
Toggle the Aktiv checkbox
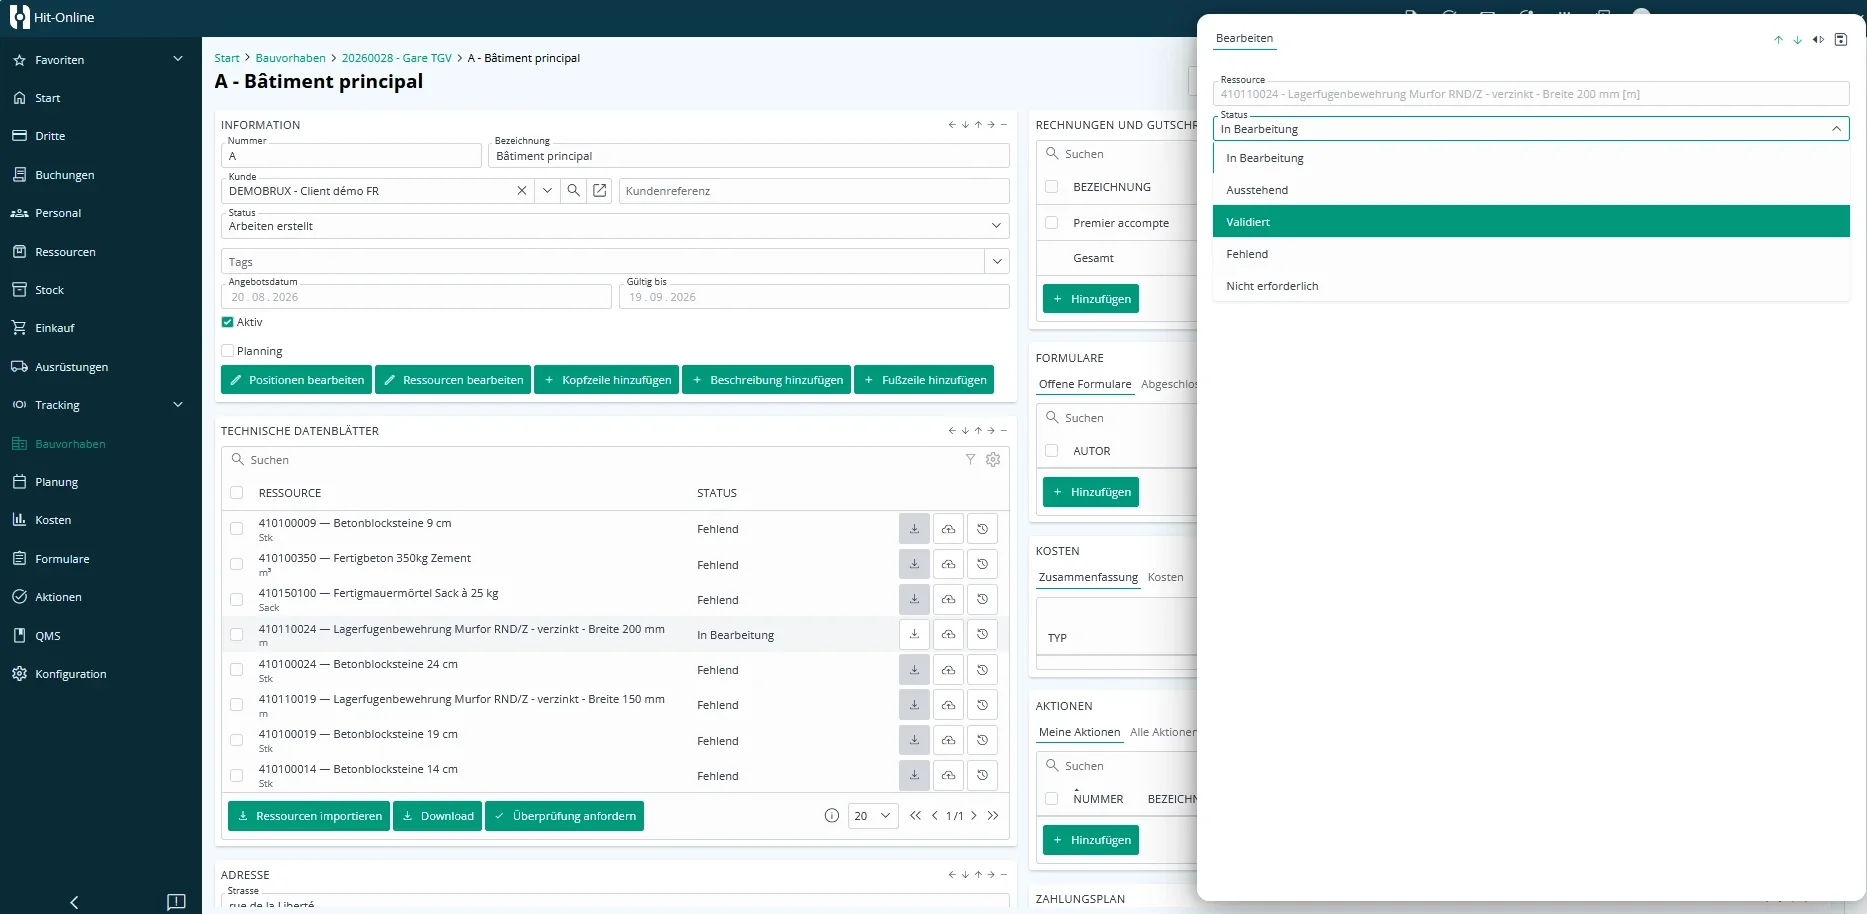(x=227, y=322)
